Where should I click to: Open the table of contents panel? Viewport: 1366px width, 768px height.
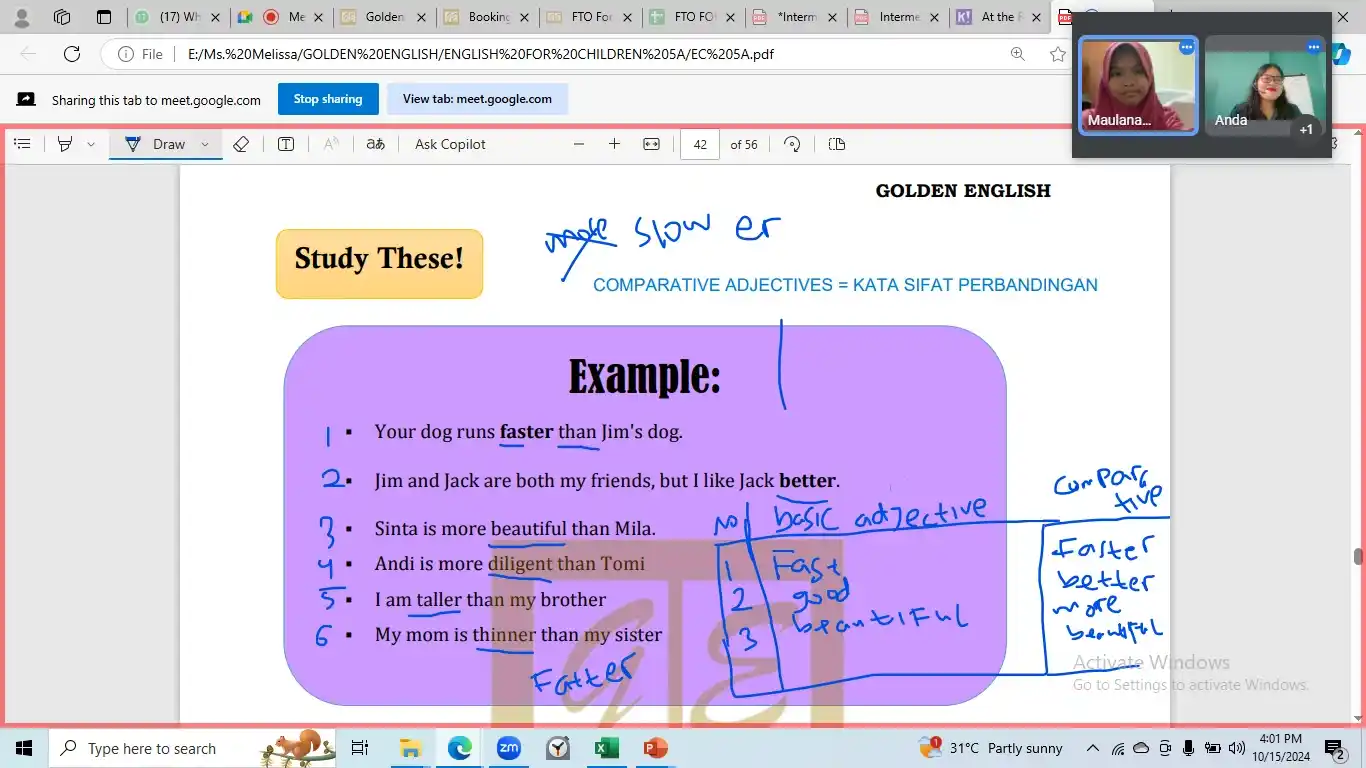(22, 144)
